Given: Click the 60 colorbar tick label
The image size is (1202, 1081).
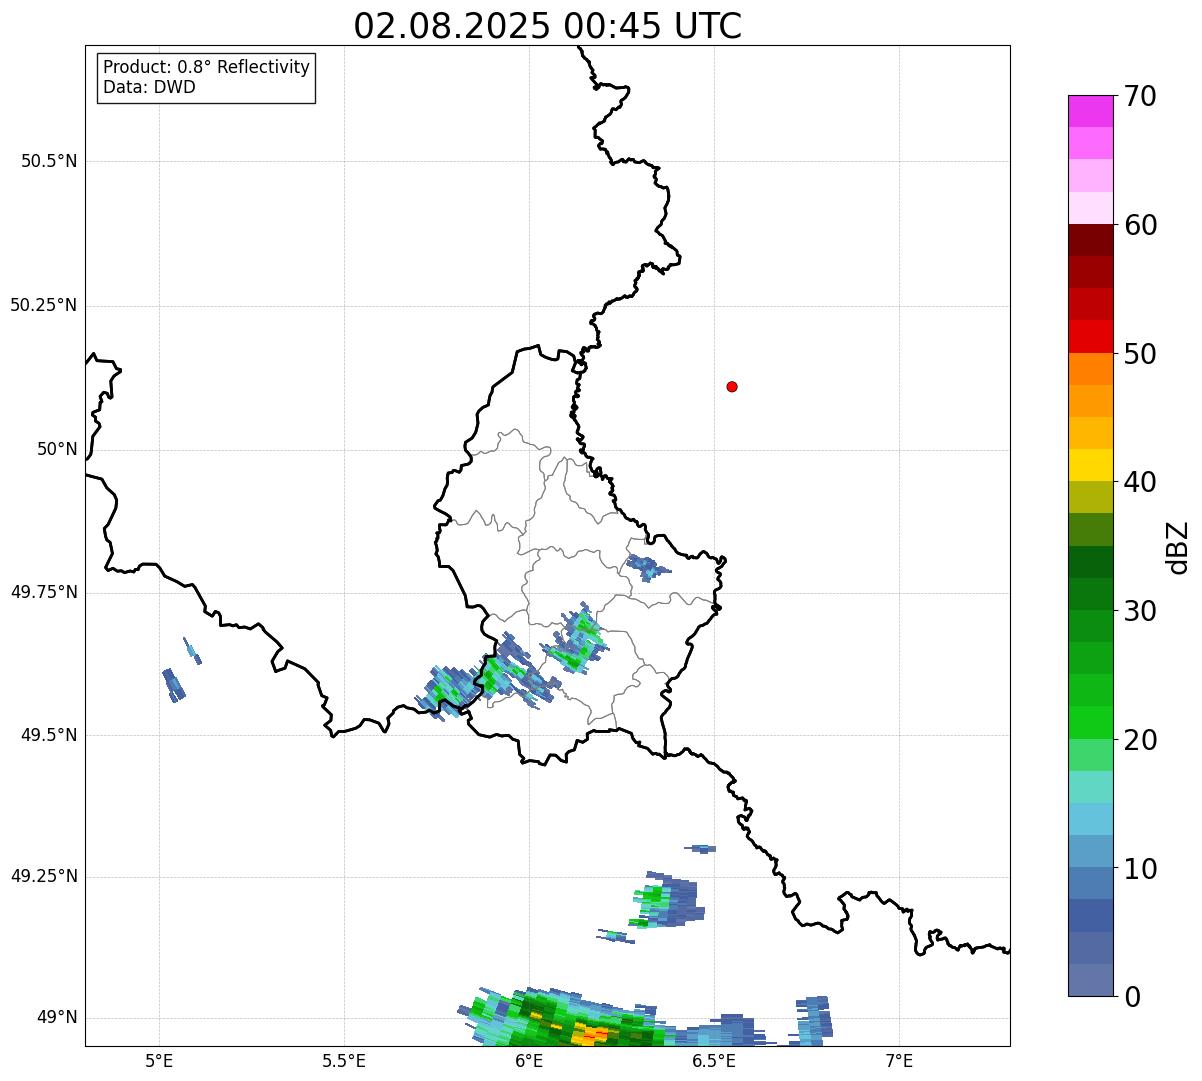Looking at the screenshot, I should (1140, 225).
